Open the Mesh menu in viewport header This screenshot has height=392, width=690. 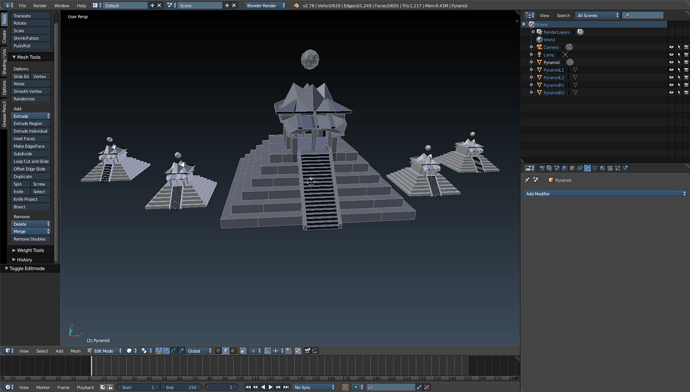tap(75, 351)
